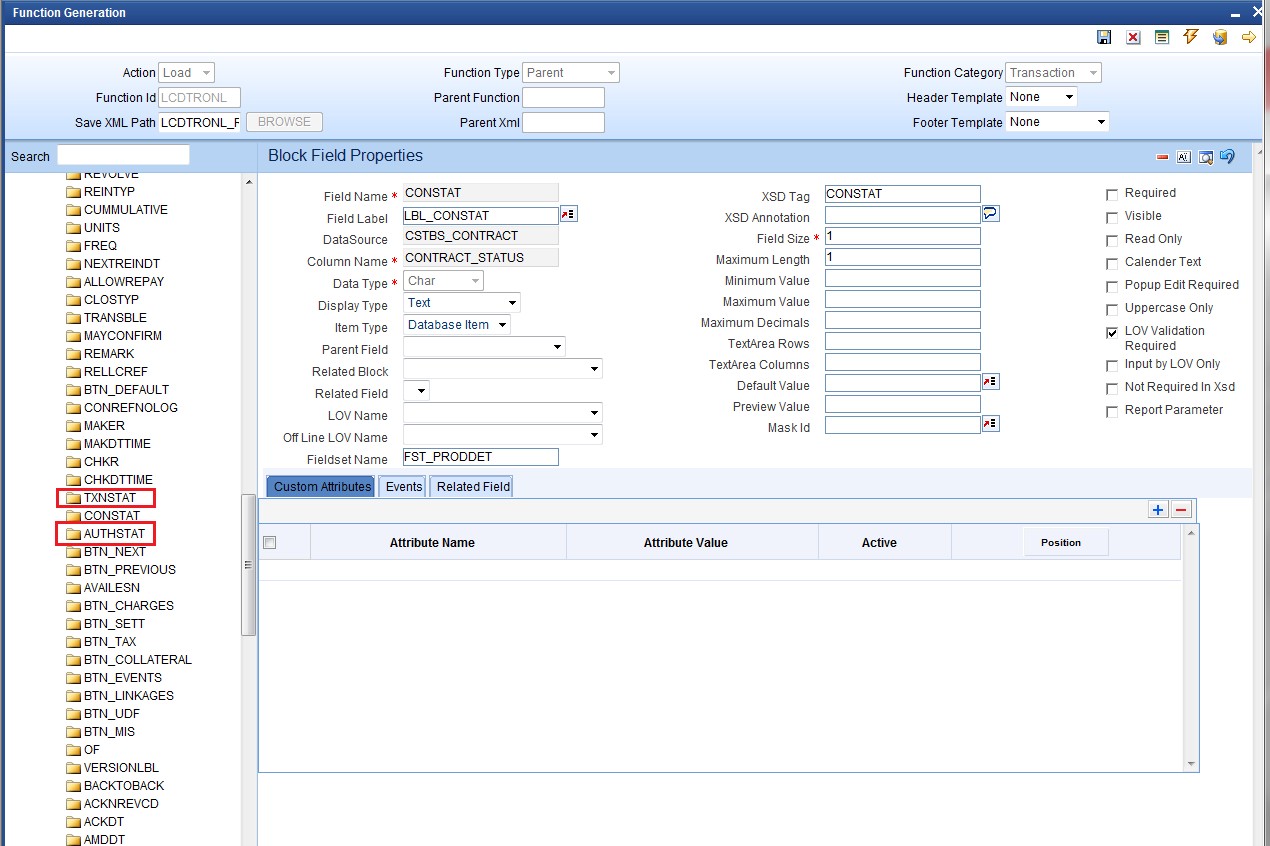Click the BROWSE button
The width and height of the screenshot is (1270, 846).
pos(284,122)
